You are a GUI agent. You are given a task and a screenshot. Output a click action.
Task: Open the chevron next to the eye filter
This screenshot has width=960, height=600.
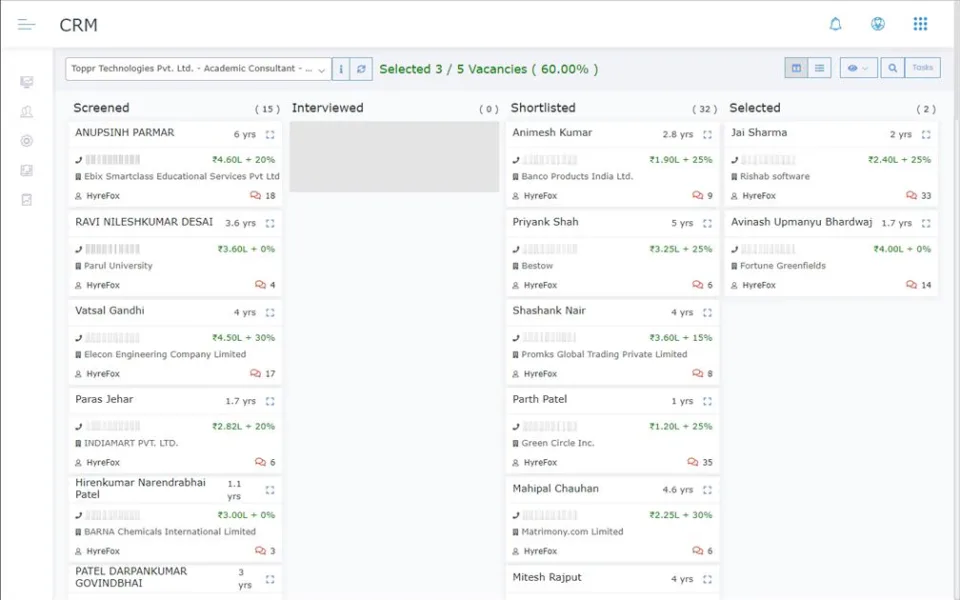pos(868,67)
